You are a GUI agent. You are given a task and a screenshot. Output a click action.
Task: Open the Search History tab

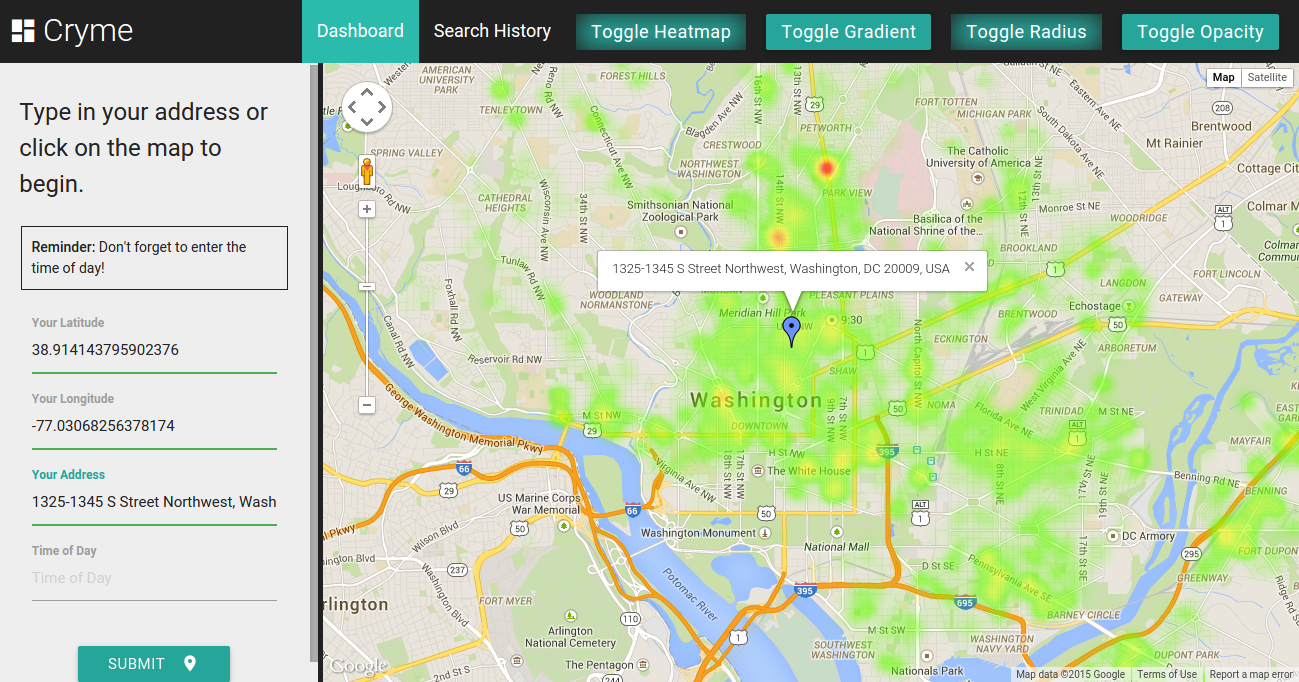click(492, 31)
